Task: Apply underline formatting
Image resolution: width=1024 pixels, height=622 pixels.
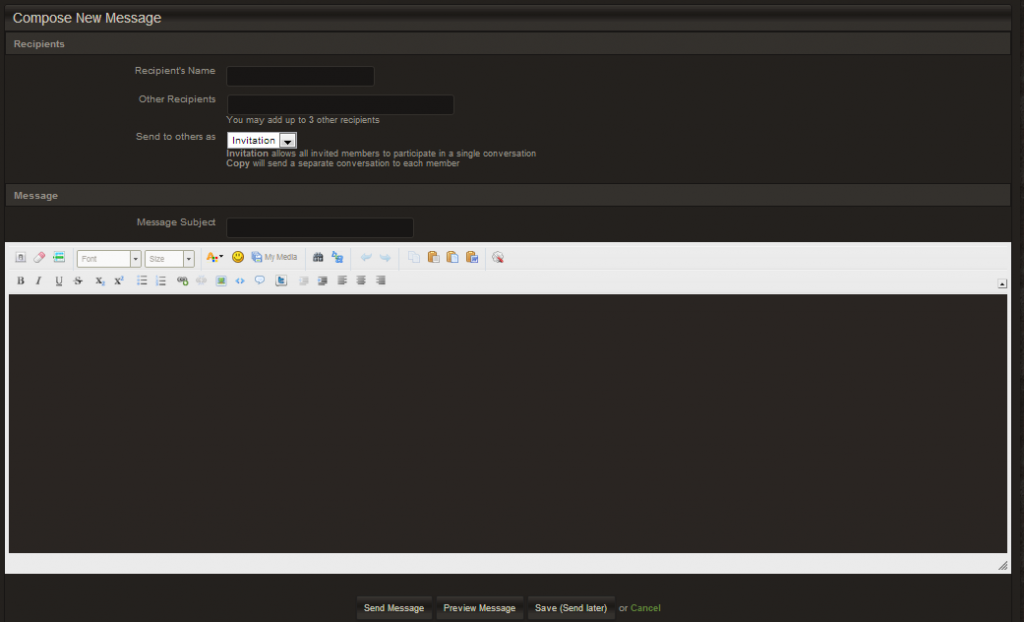Action: (59, 281)
